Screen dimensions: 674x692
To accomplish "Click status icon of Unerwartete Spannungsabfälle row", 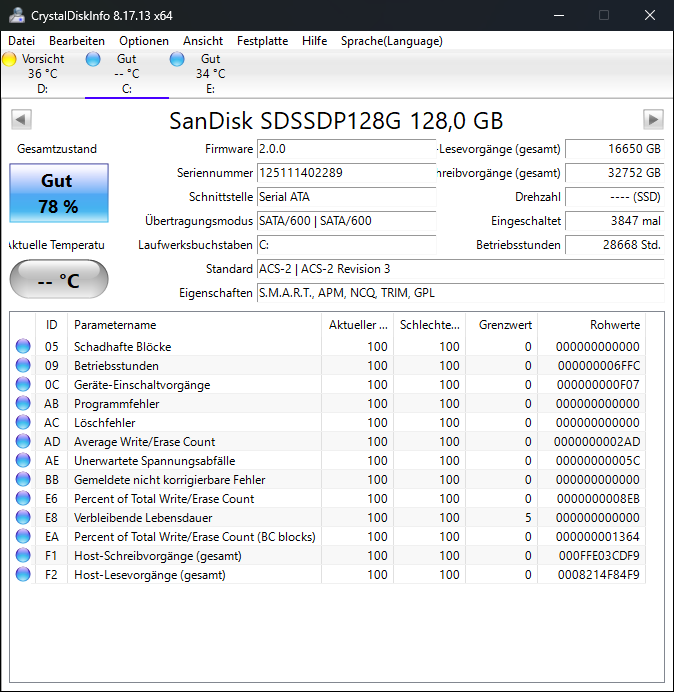I will point(23,460).
